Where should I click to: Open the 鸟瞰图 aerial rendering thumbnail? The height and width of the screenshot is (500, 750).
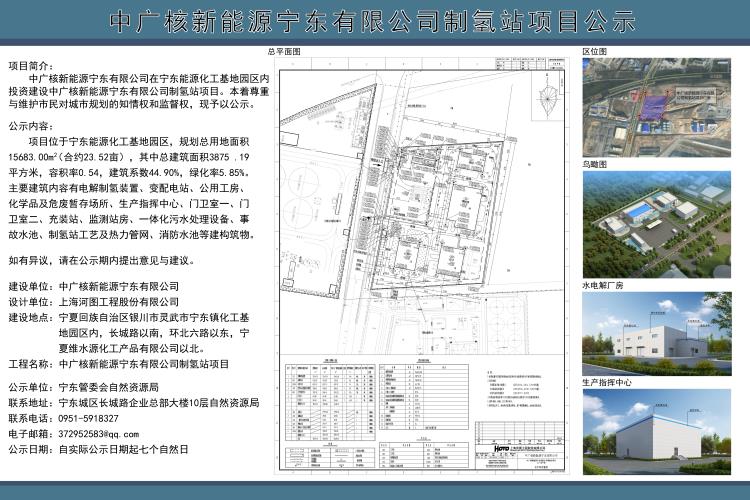[x=656, y=224]
